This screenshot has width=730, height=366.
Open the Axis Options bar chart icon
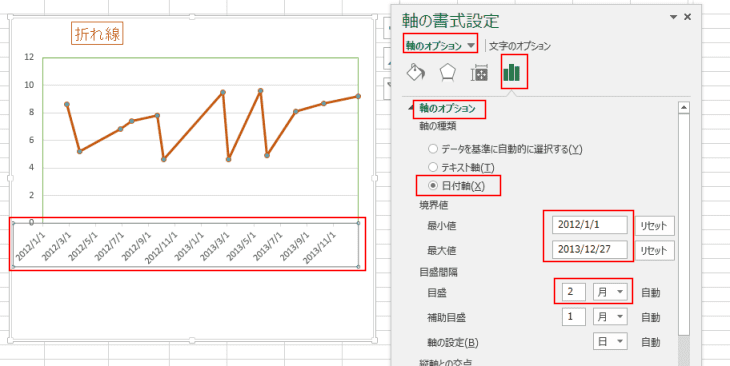pos(512,73)
